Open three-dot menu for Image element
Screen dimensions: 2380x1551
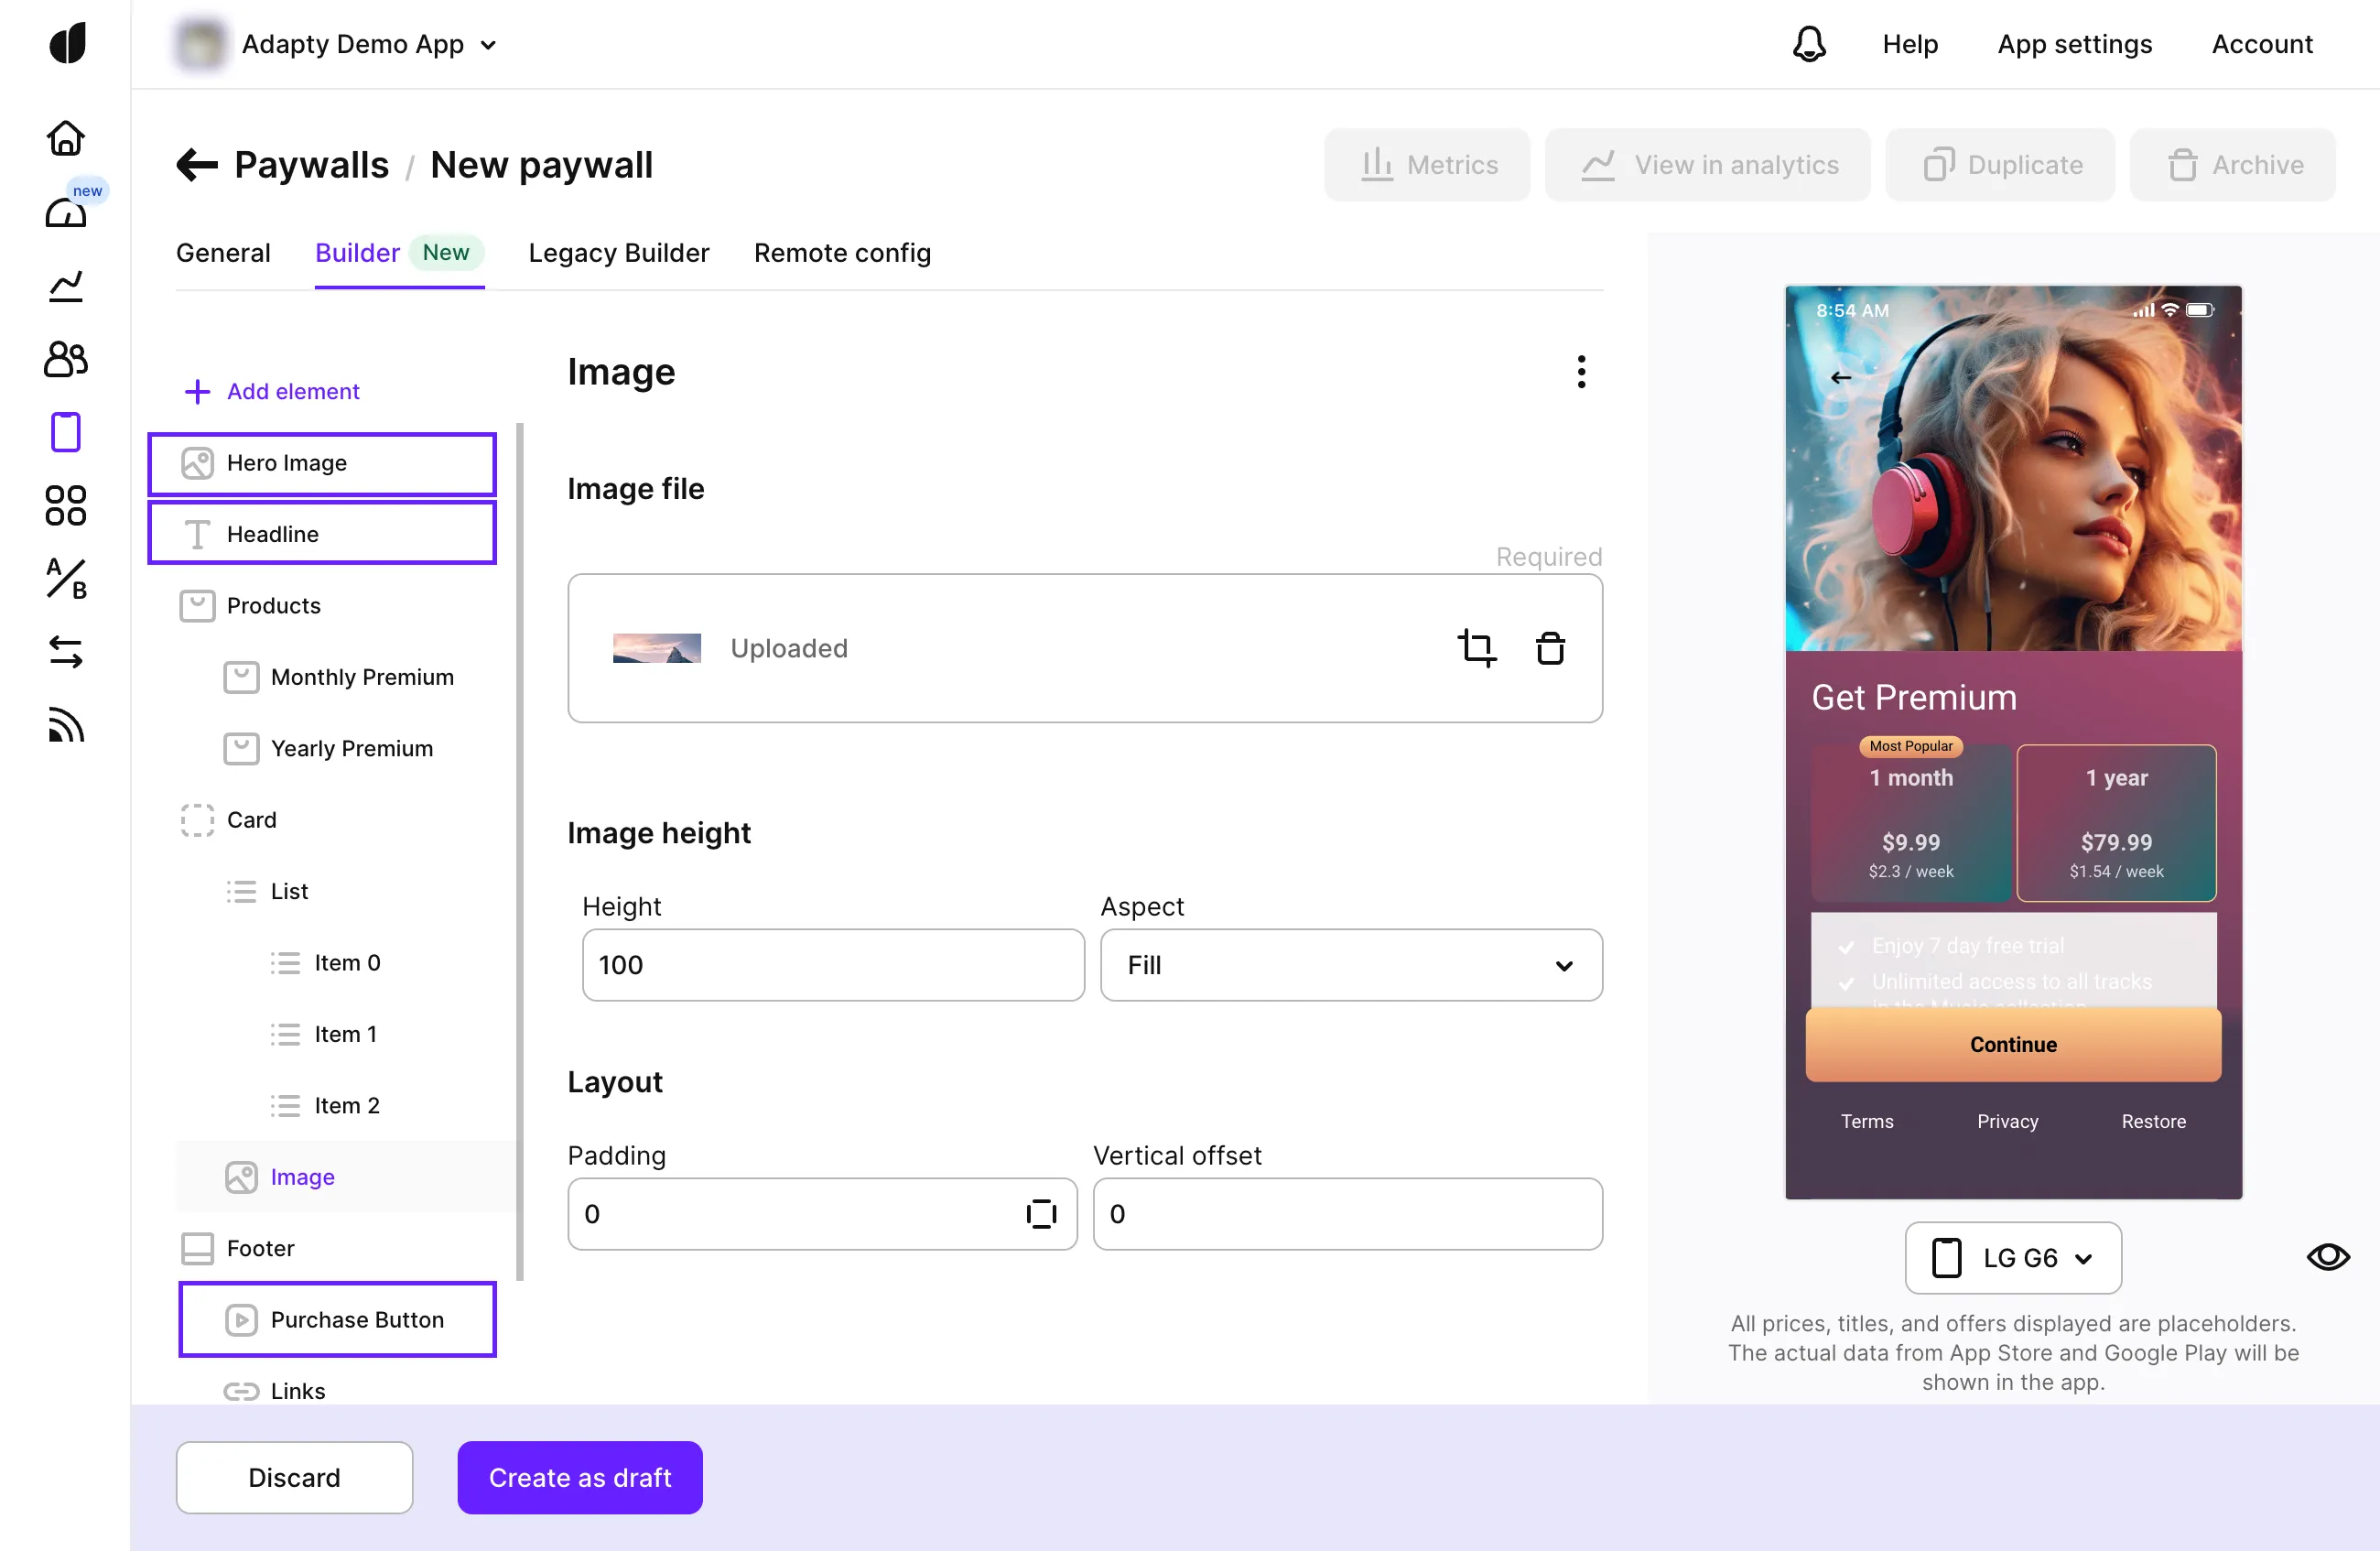coord(1580,372)
